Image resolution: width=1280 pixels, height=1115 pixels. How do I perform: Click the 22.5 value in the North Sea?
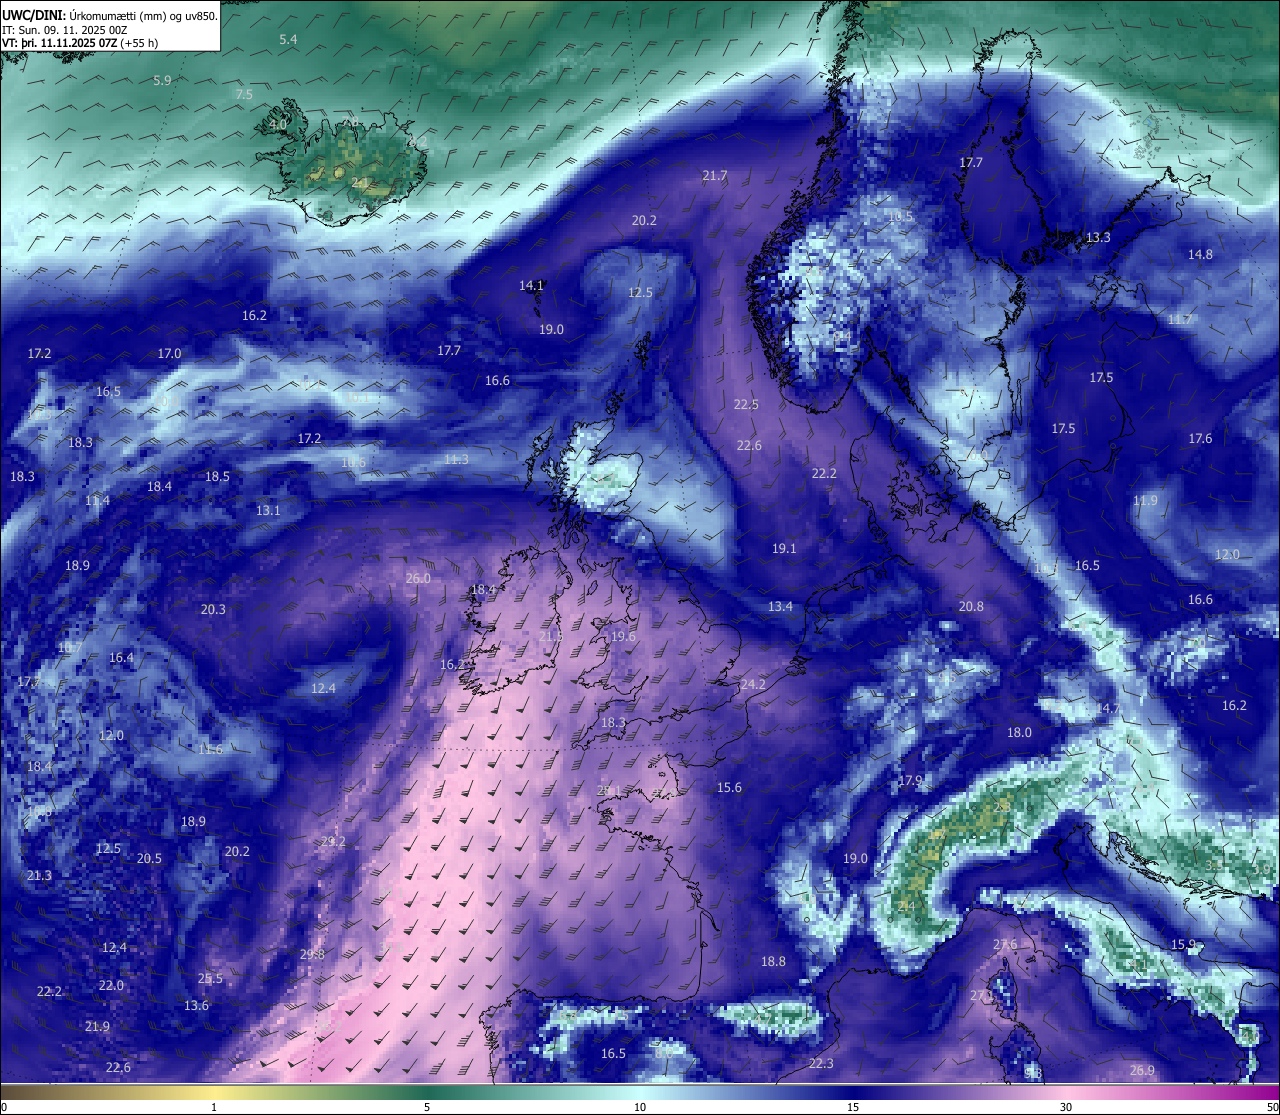[746, 404]
